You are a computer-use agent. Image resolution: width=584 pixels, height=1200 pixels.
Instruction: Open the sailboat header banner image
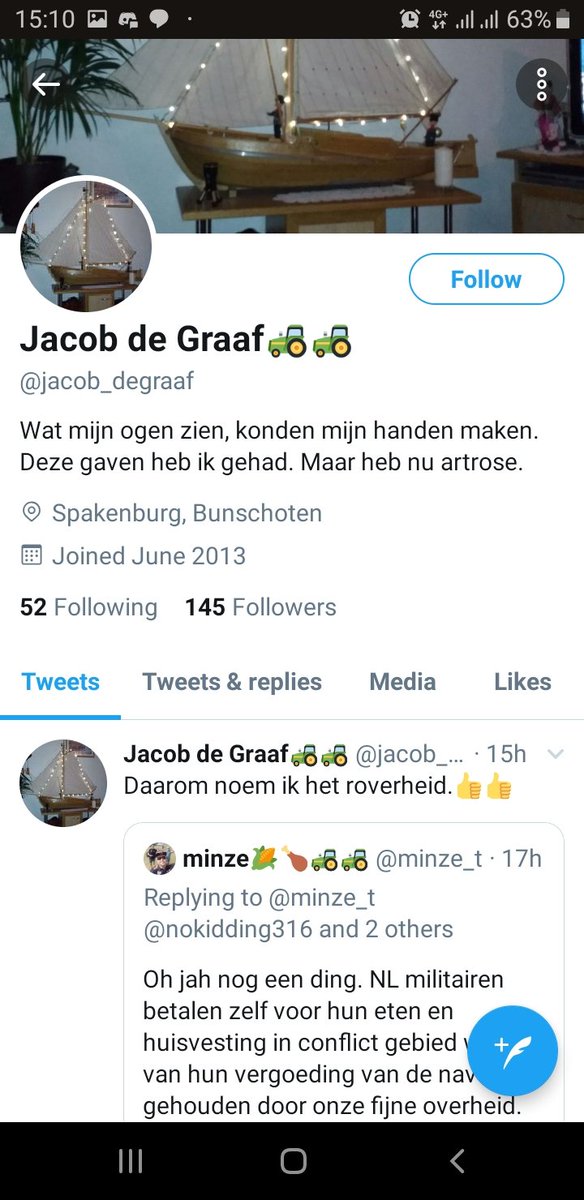tap(292, 136)
